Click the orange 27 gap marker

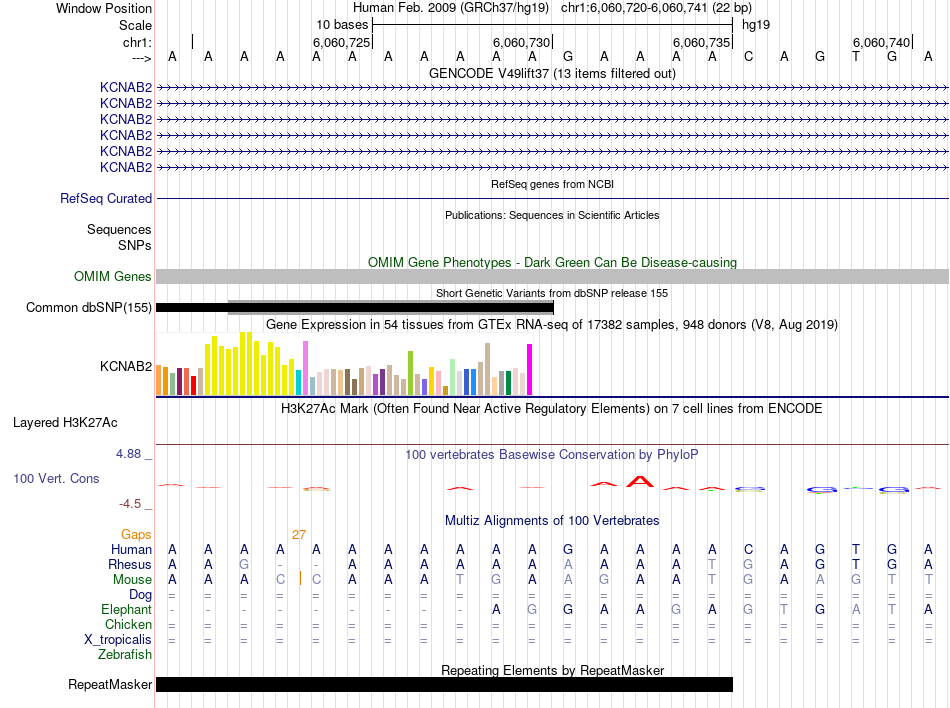298,535
